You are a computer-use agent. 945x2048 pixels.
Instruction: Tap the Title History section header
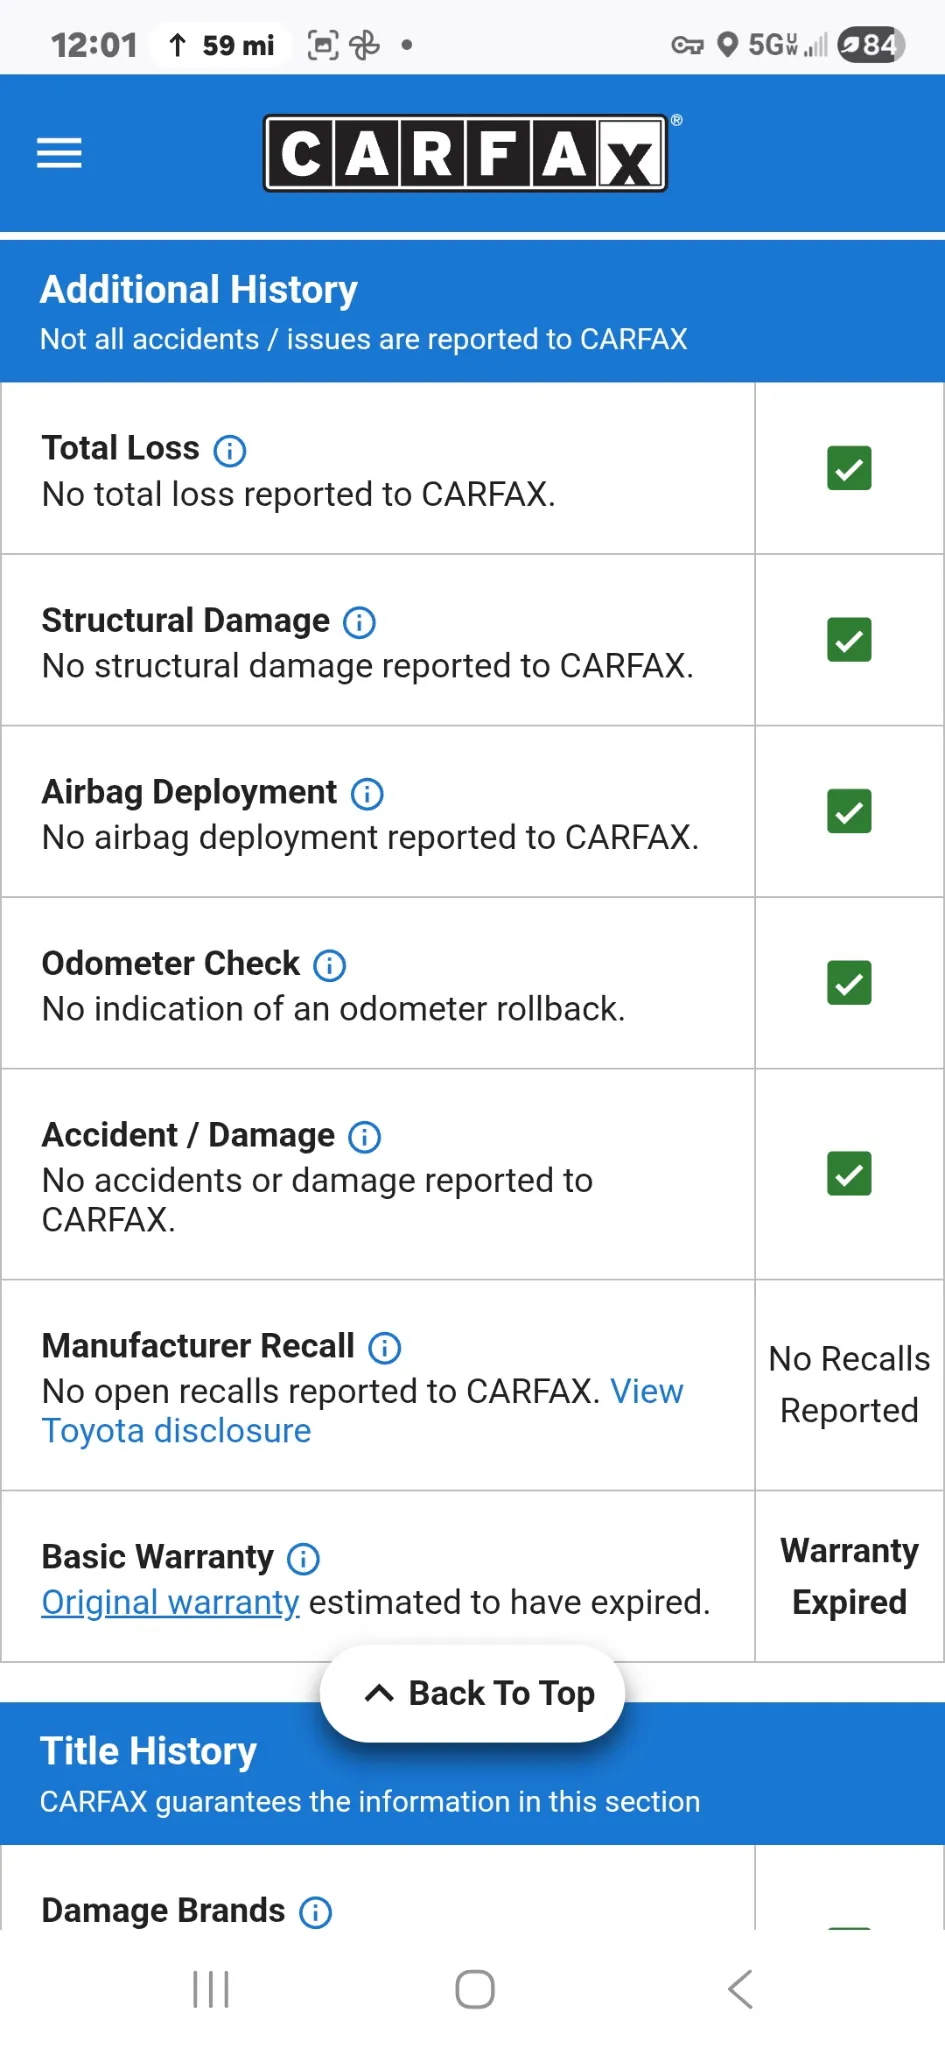148,1752
